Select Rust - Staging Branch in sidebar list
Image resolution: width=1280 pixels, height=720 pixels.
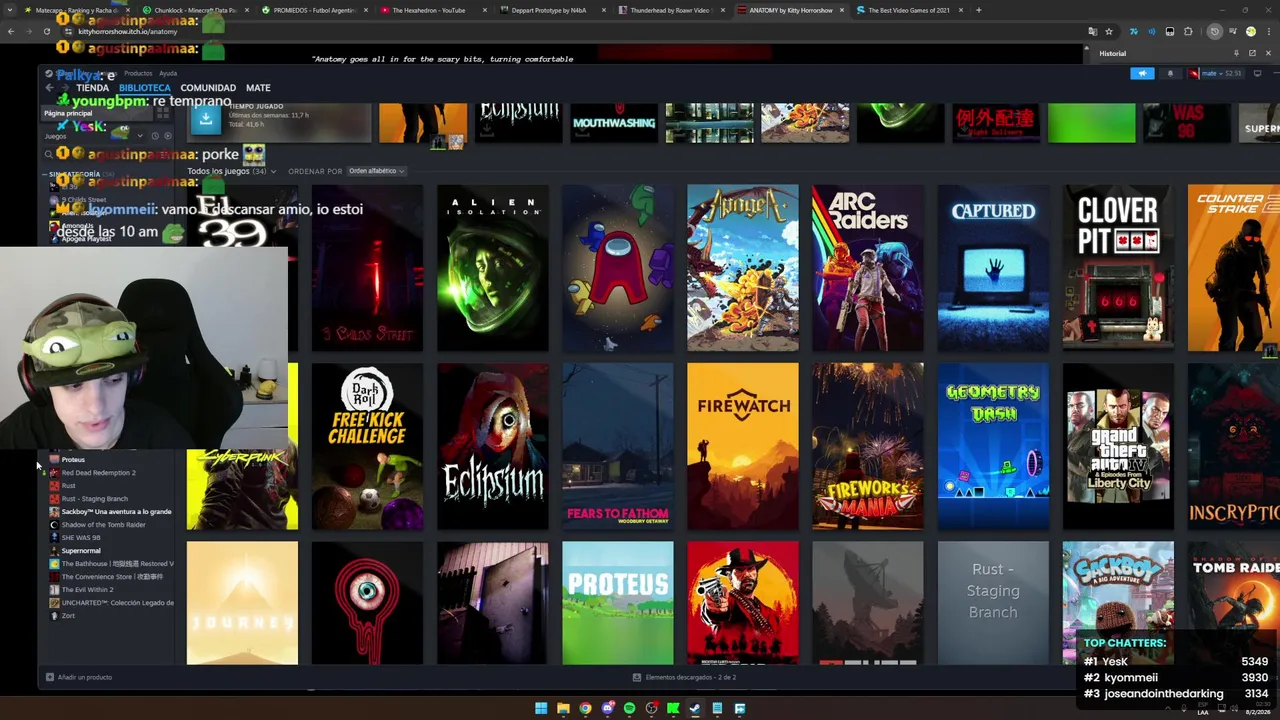point(94,498)
